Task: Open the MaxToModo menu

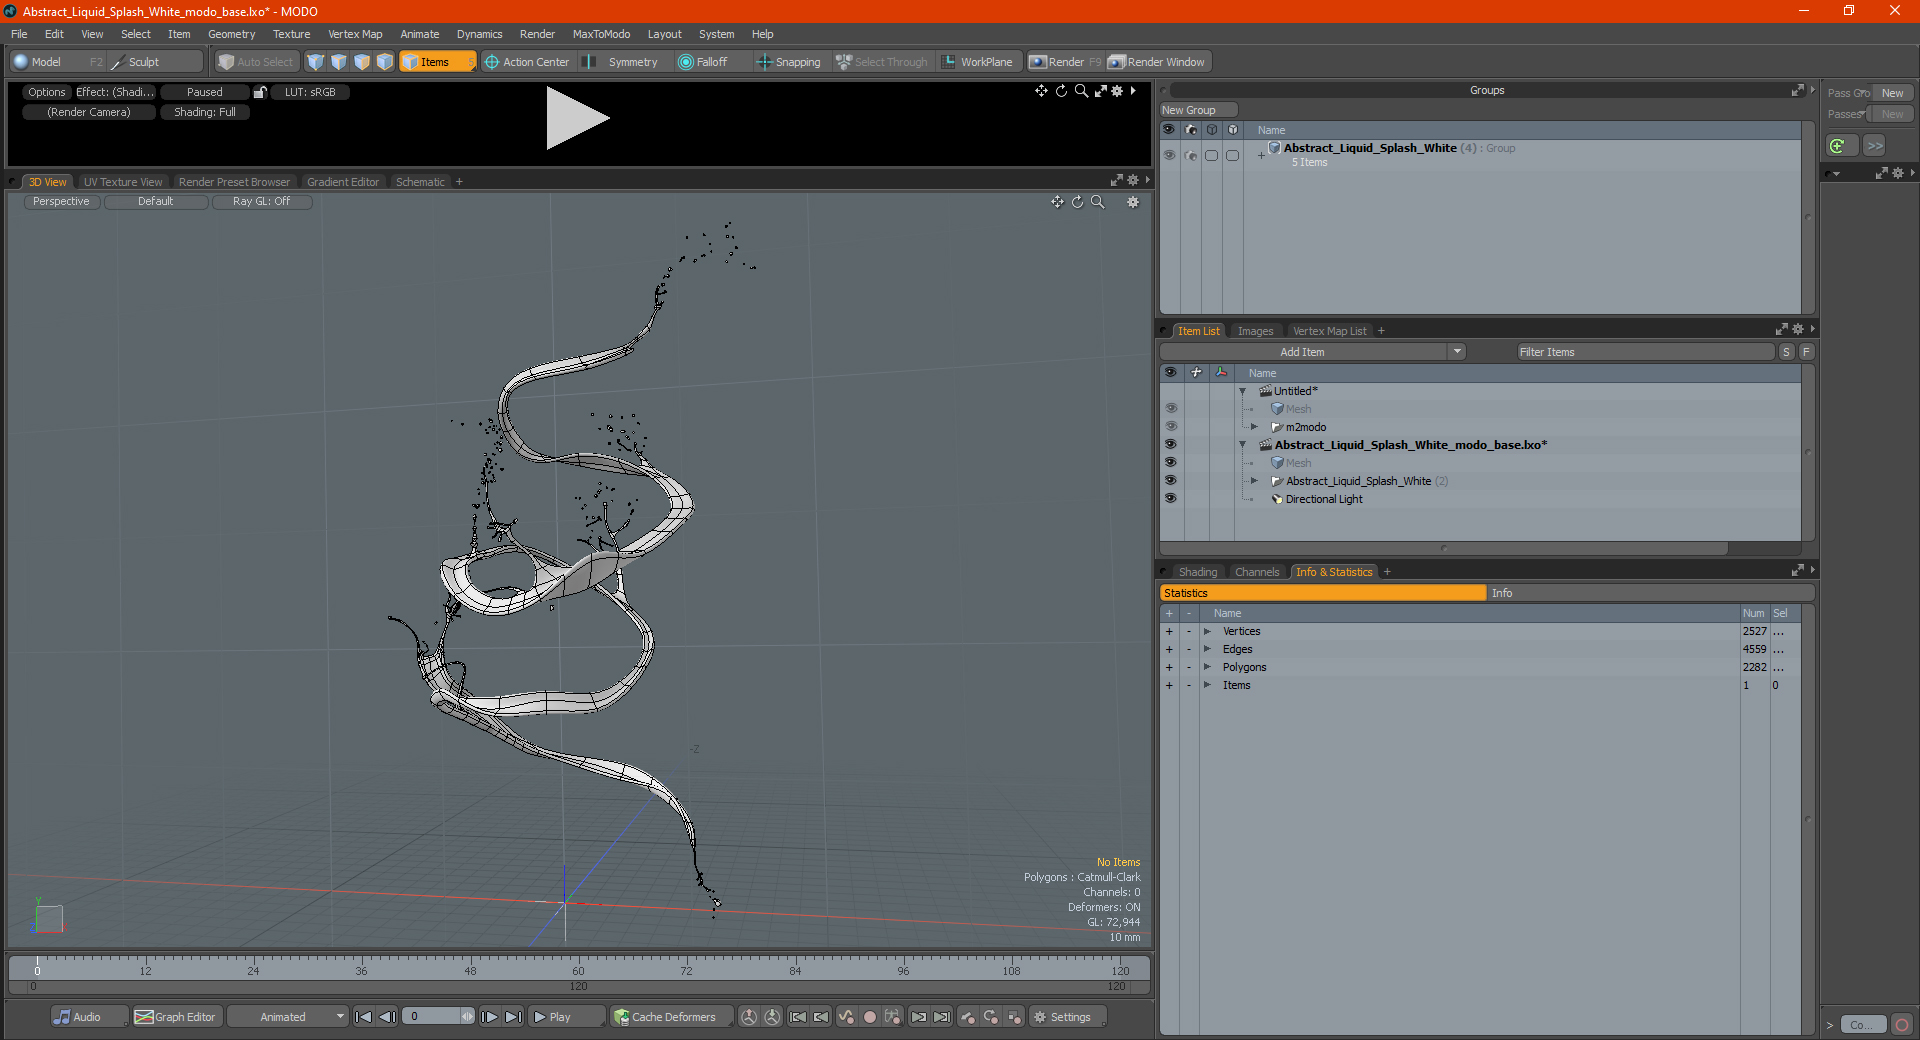Action: point(601,34)
